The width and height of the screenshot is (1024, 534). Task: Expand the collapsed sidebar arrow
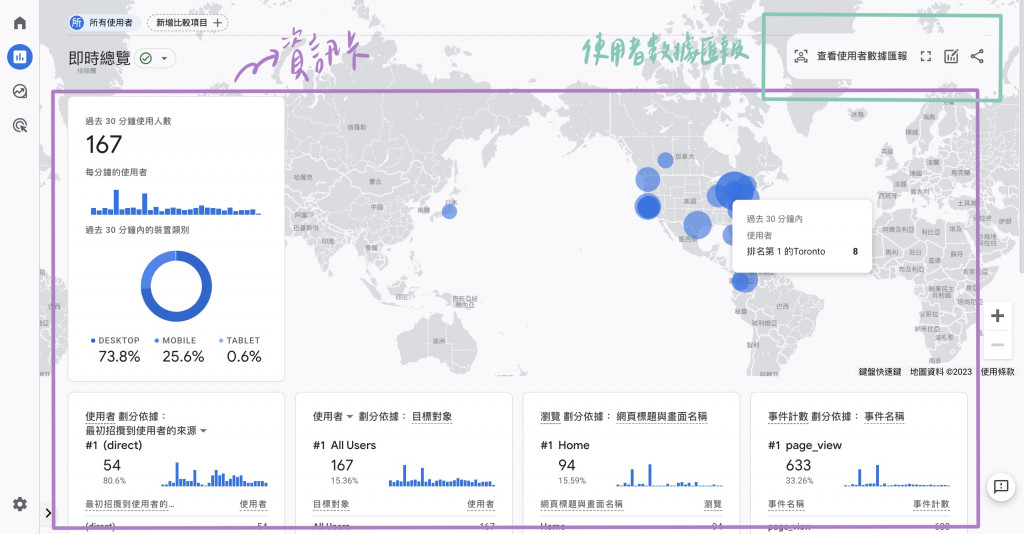coord(48,512)
